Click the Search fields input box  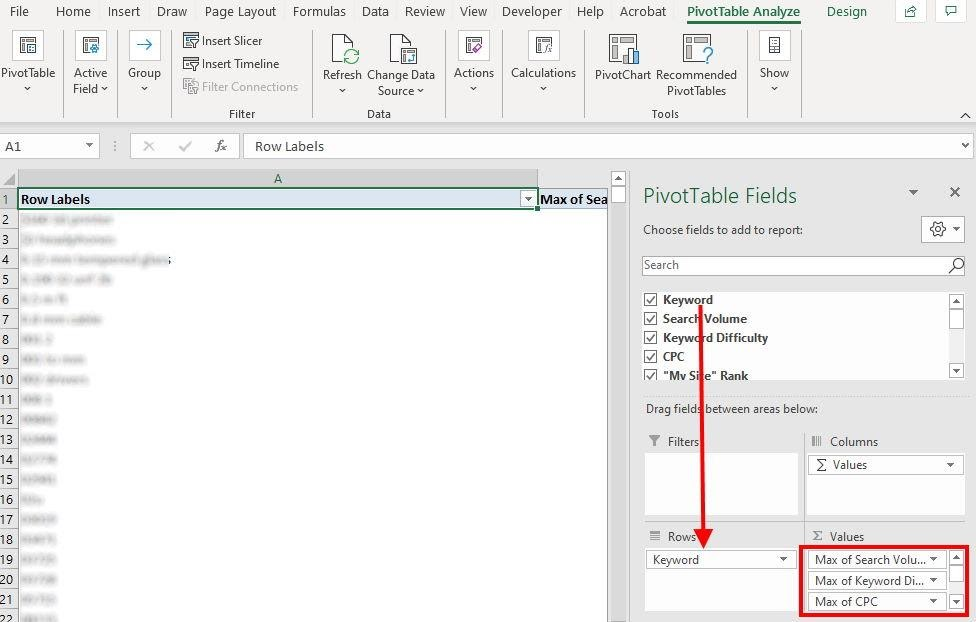click(795, 265)
